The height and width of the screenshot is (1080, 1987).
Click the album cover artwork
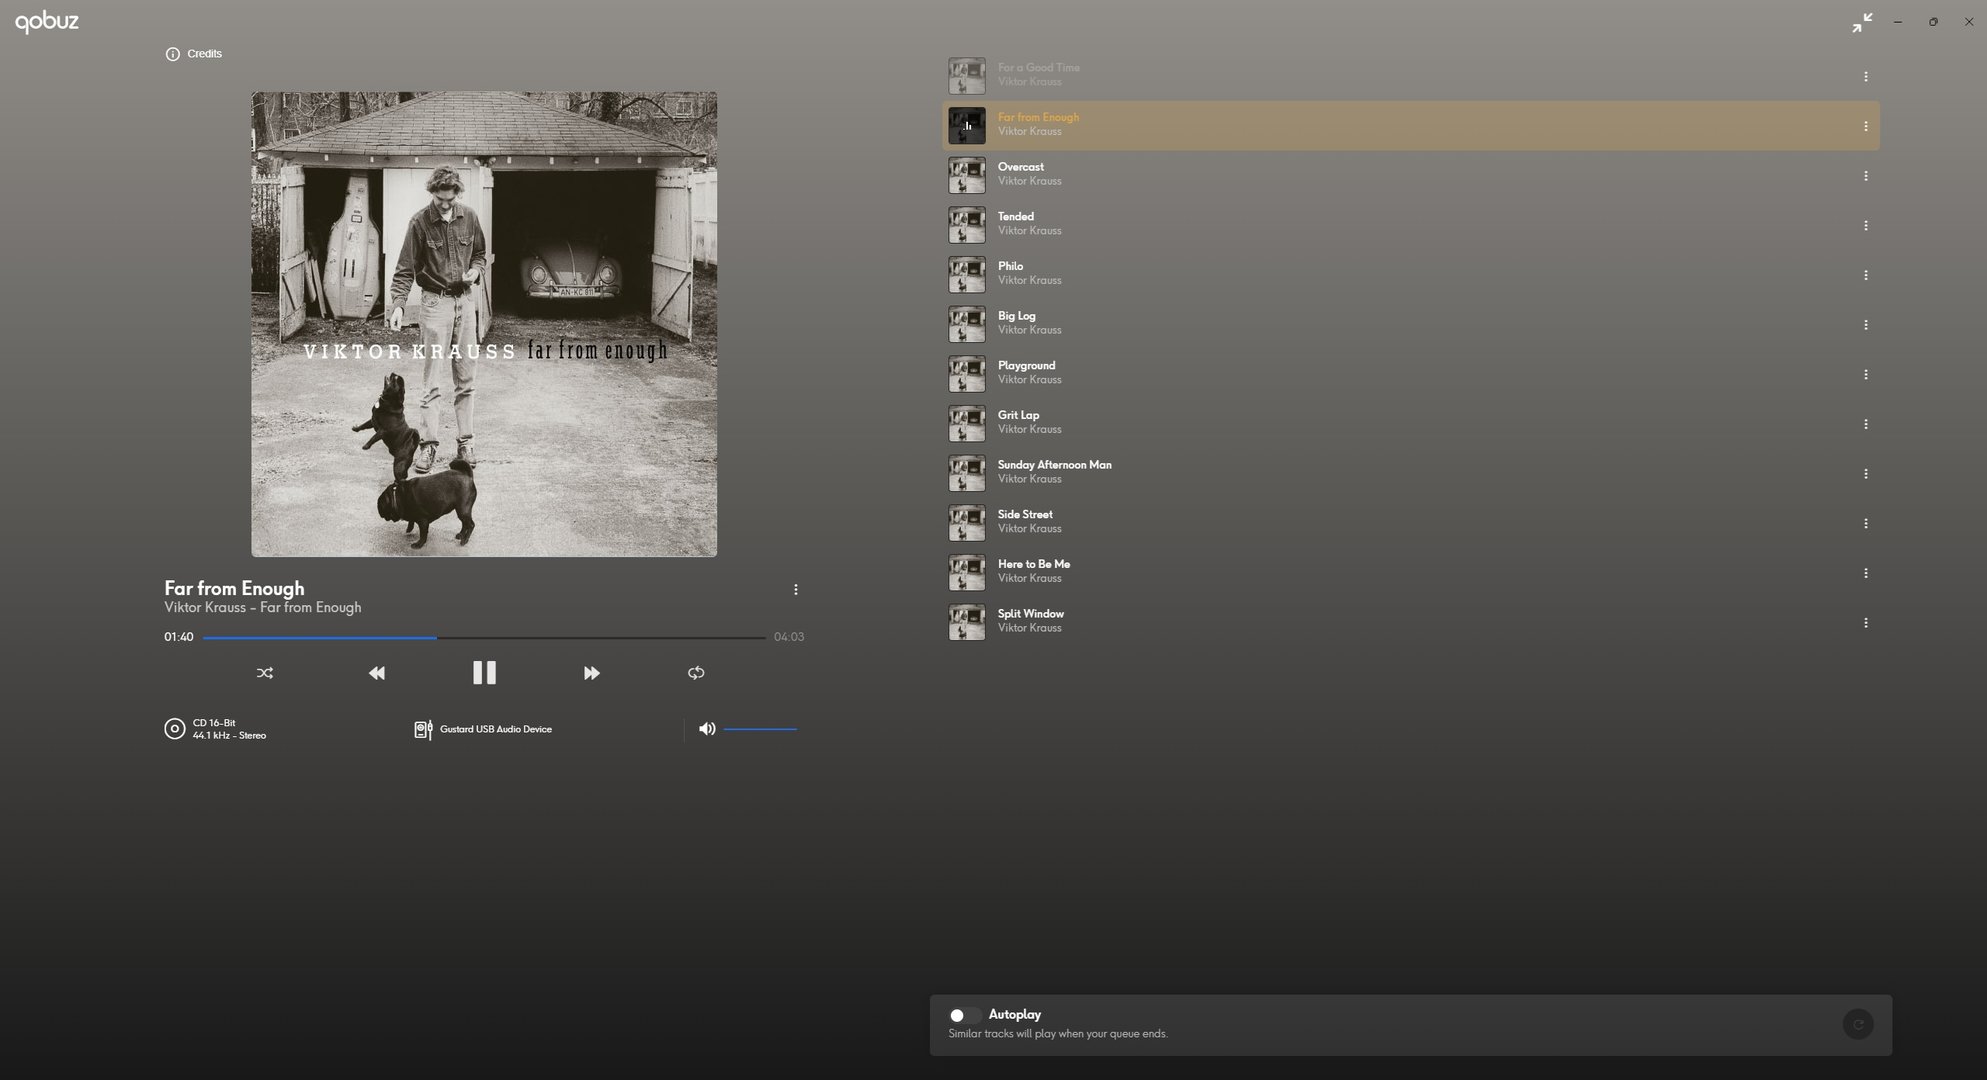[x=484, y=324]
